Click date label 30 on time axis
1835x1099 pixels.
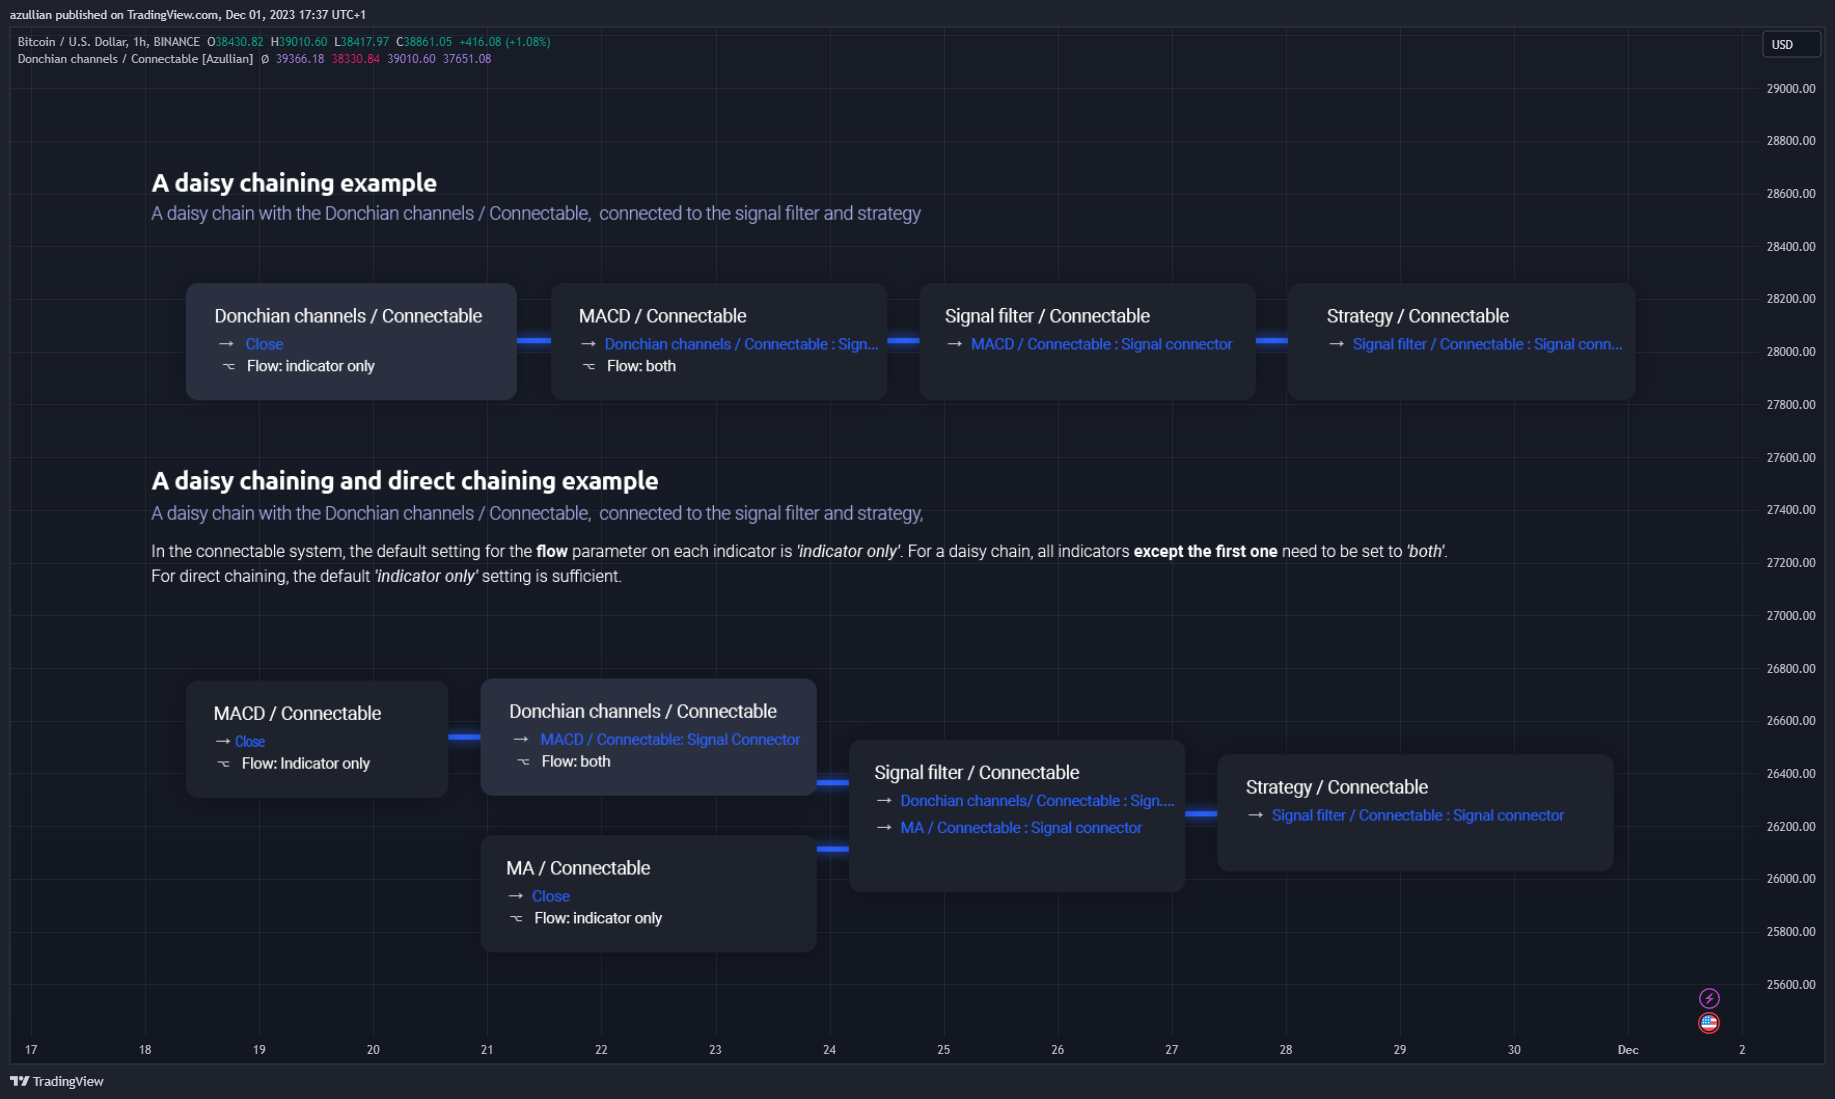[x=1515, y=1050]
